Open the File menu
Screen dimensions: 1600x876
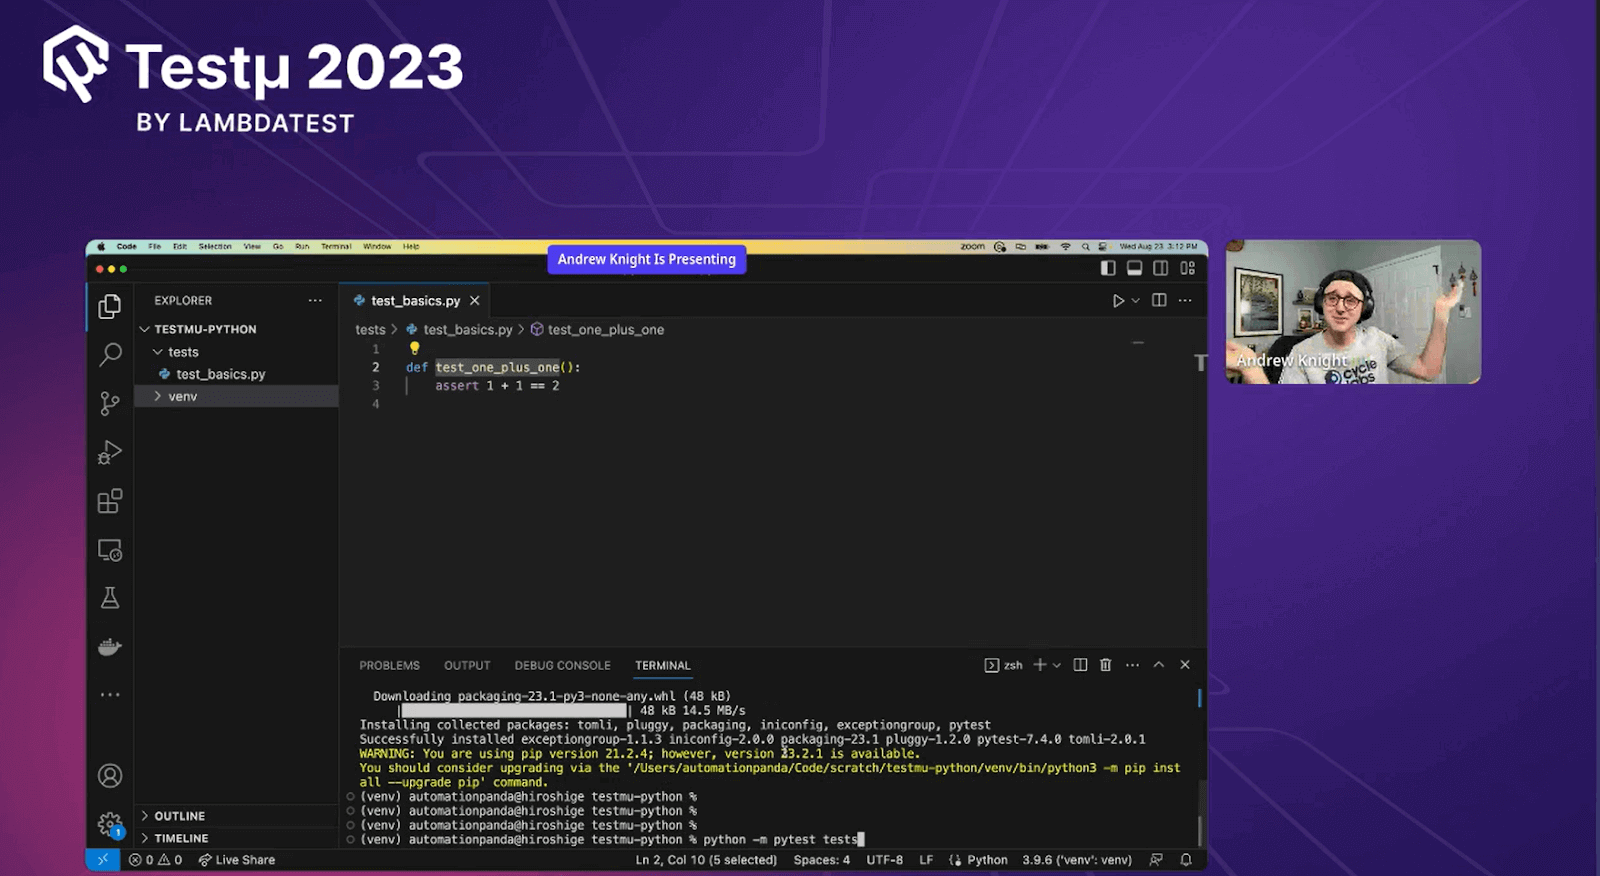pyautogui.click(x=155, y=246)
